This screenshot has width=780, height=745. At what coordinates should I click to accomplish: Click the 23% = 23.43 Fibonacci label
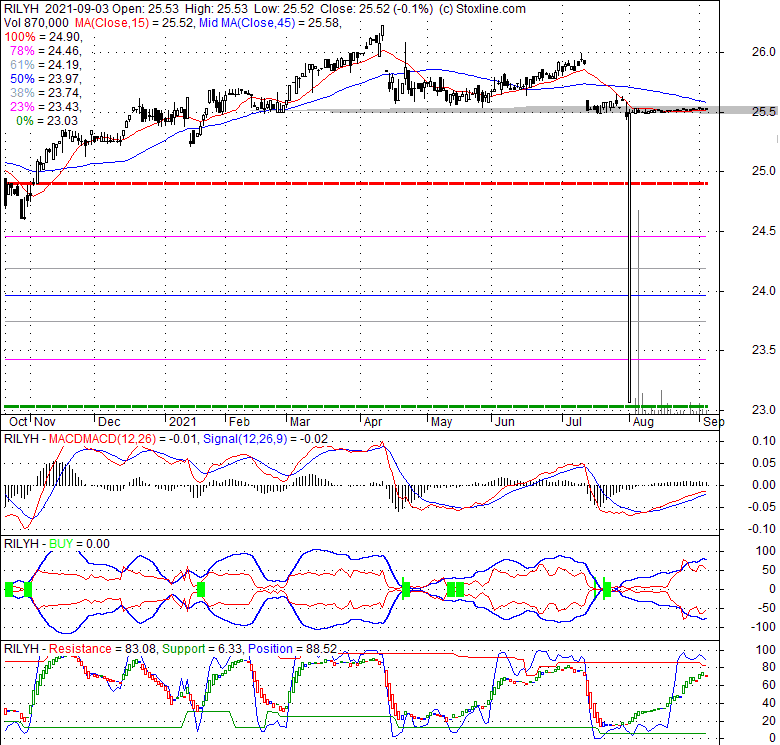pyautogui.click(x=45, y=106)
